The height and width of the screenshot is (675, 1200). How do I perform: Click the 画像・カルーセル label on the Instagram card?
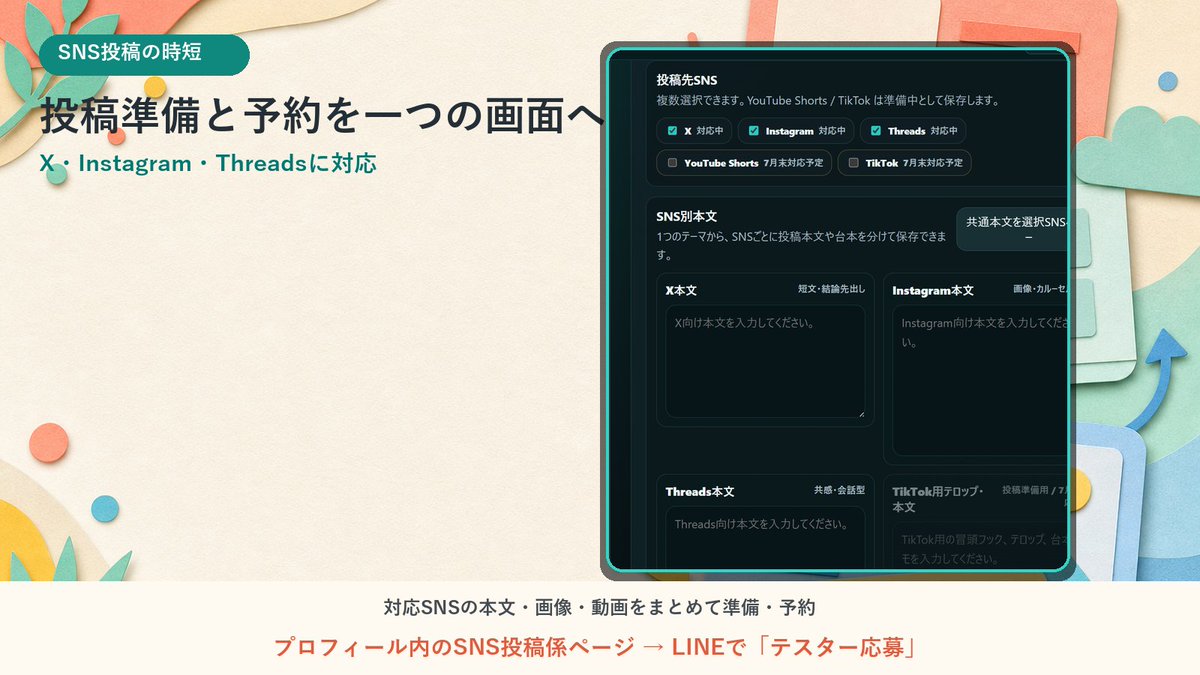point(1041,289)
